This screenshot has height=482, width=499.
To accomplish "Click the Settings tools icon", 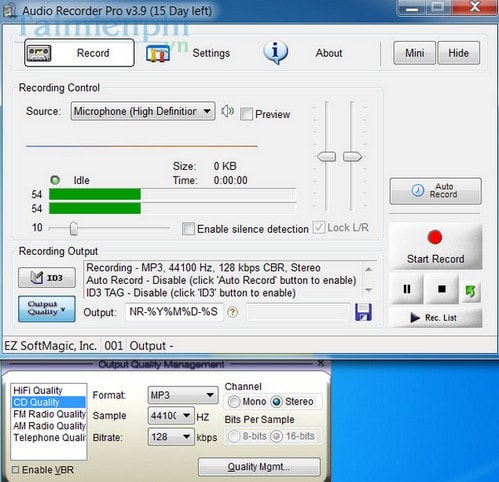I will pyautogui.click(x=158, y=54).
